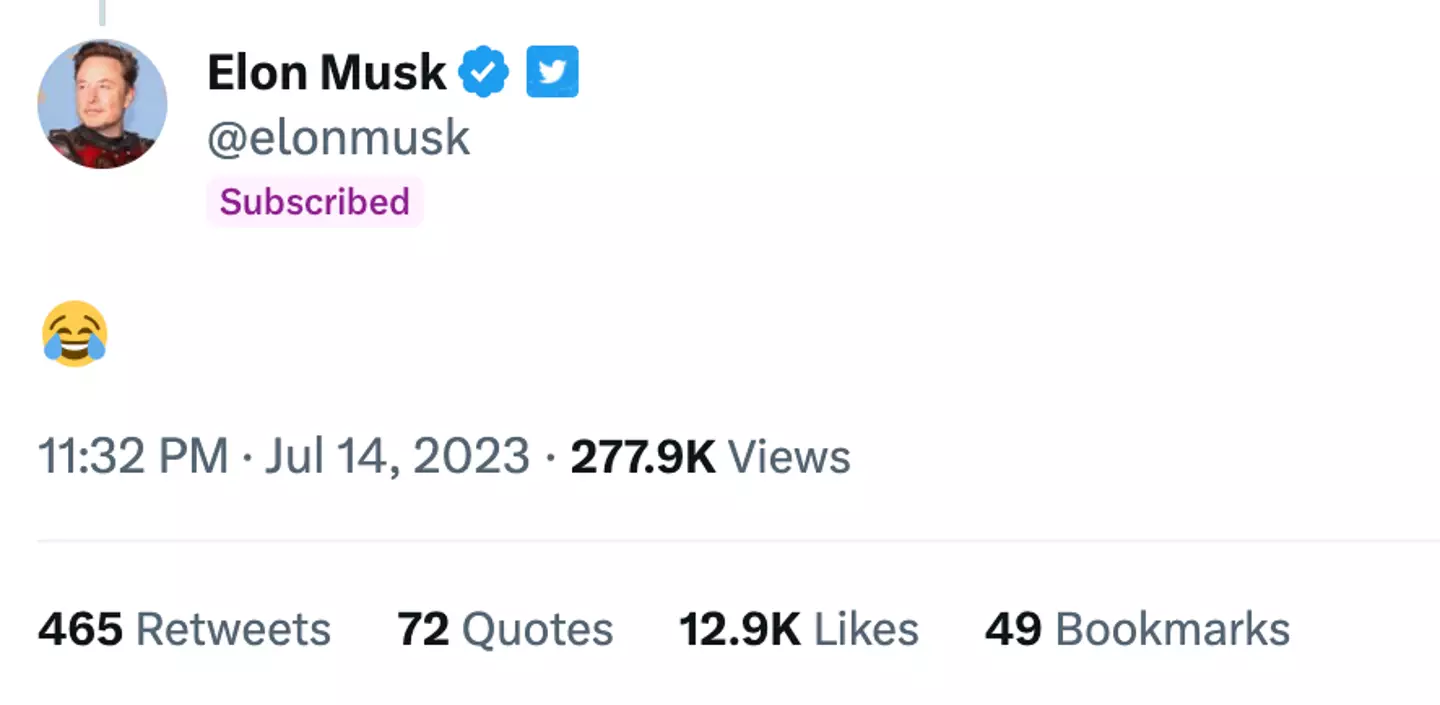View the 72 Quotes
Image resolution: width=1440 pixels, height=705 pixels.
505,629
